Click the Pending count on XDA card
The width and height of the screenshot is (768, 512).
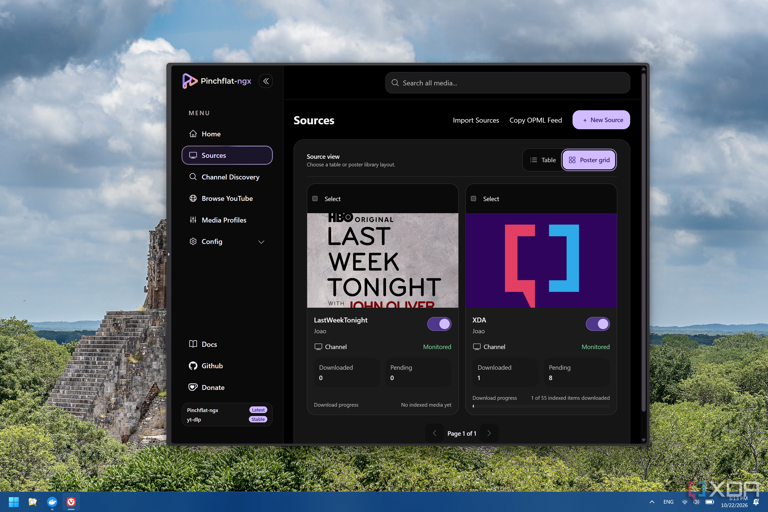click(x=576, y=372)
